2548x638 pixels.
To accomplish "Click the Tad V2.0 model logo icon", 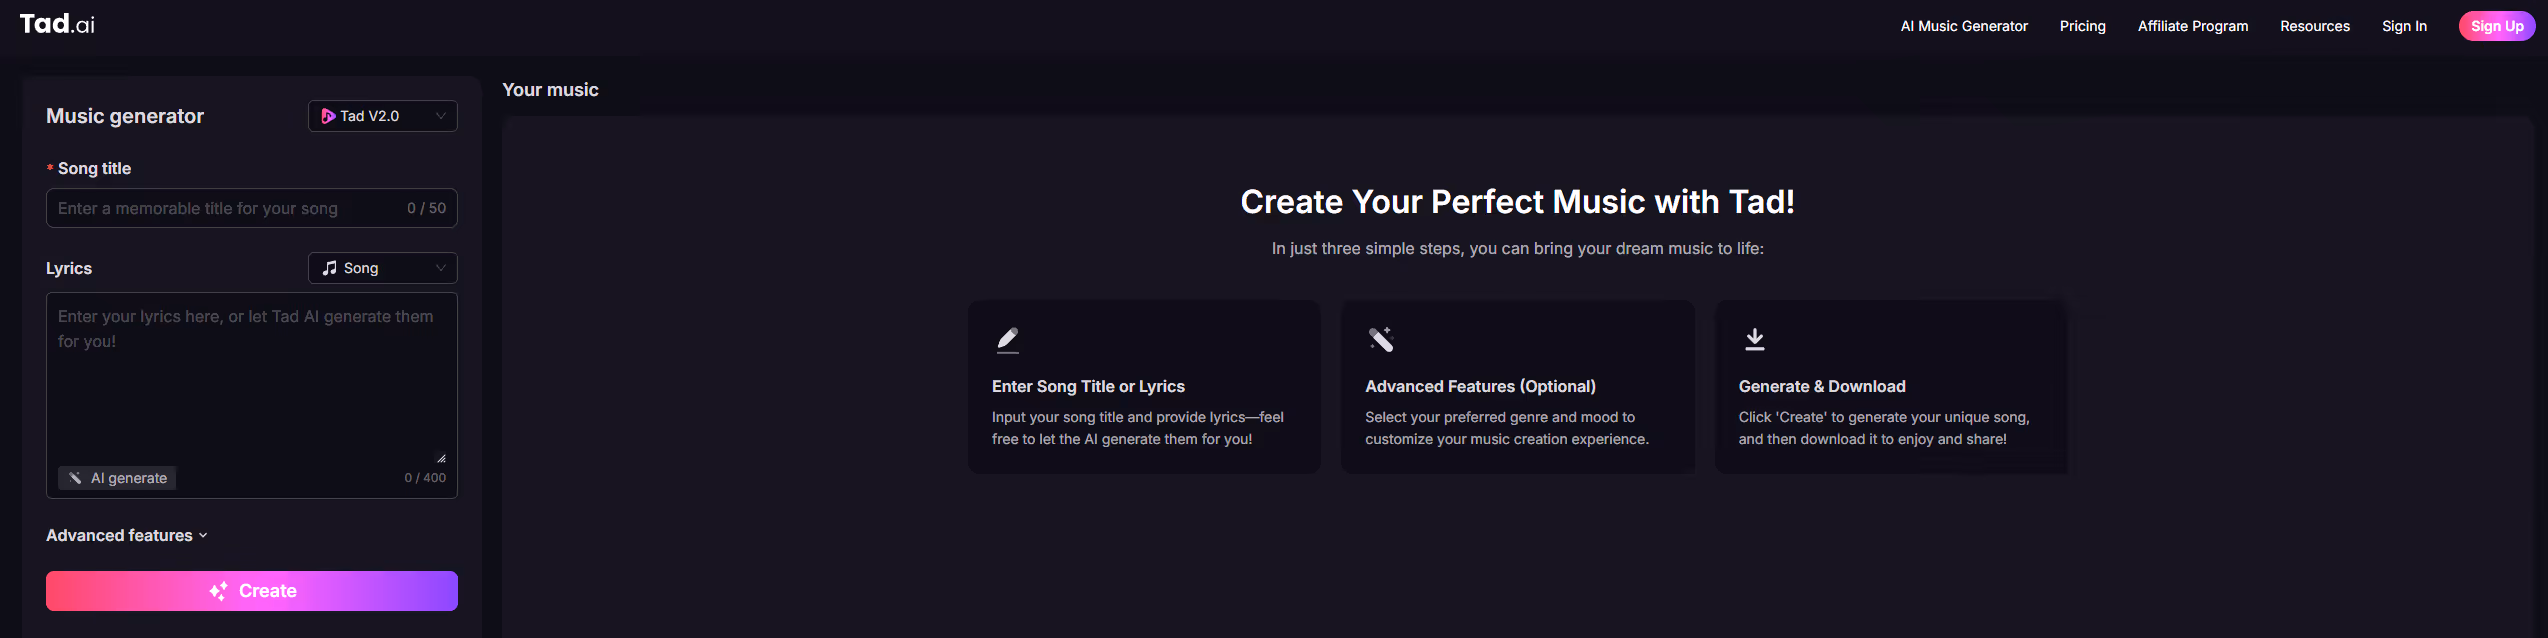I will [x=328, y=116].
